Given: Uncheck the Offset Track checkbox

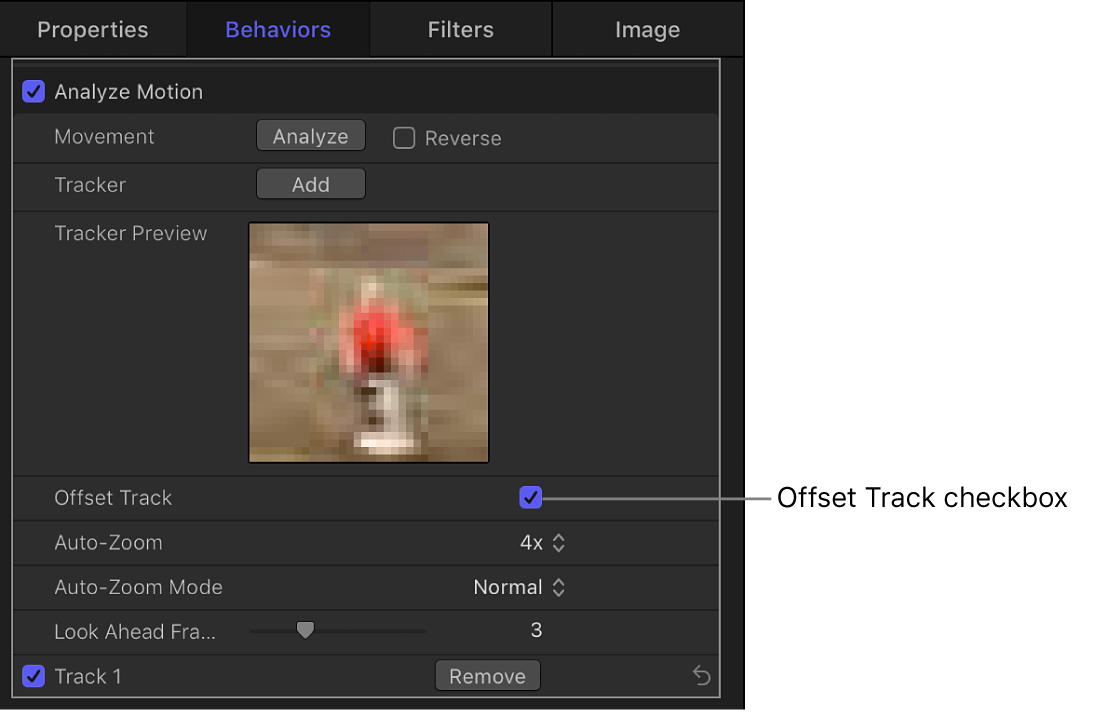Looking at the screenshot, I should pos(531,497).
